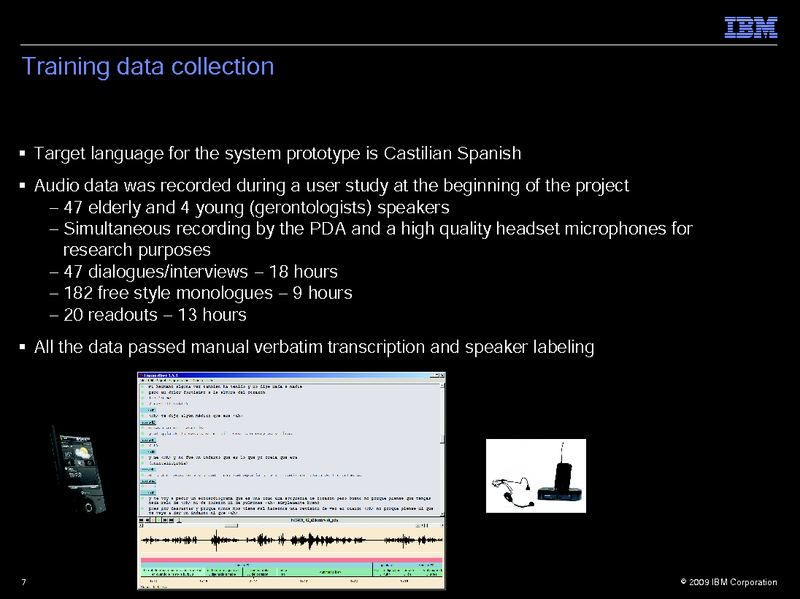800x599 pixels.
Task: Click the long transcript paragraph at bottom
Action: [290, 501]
